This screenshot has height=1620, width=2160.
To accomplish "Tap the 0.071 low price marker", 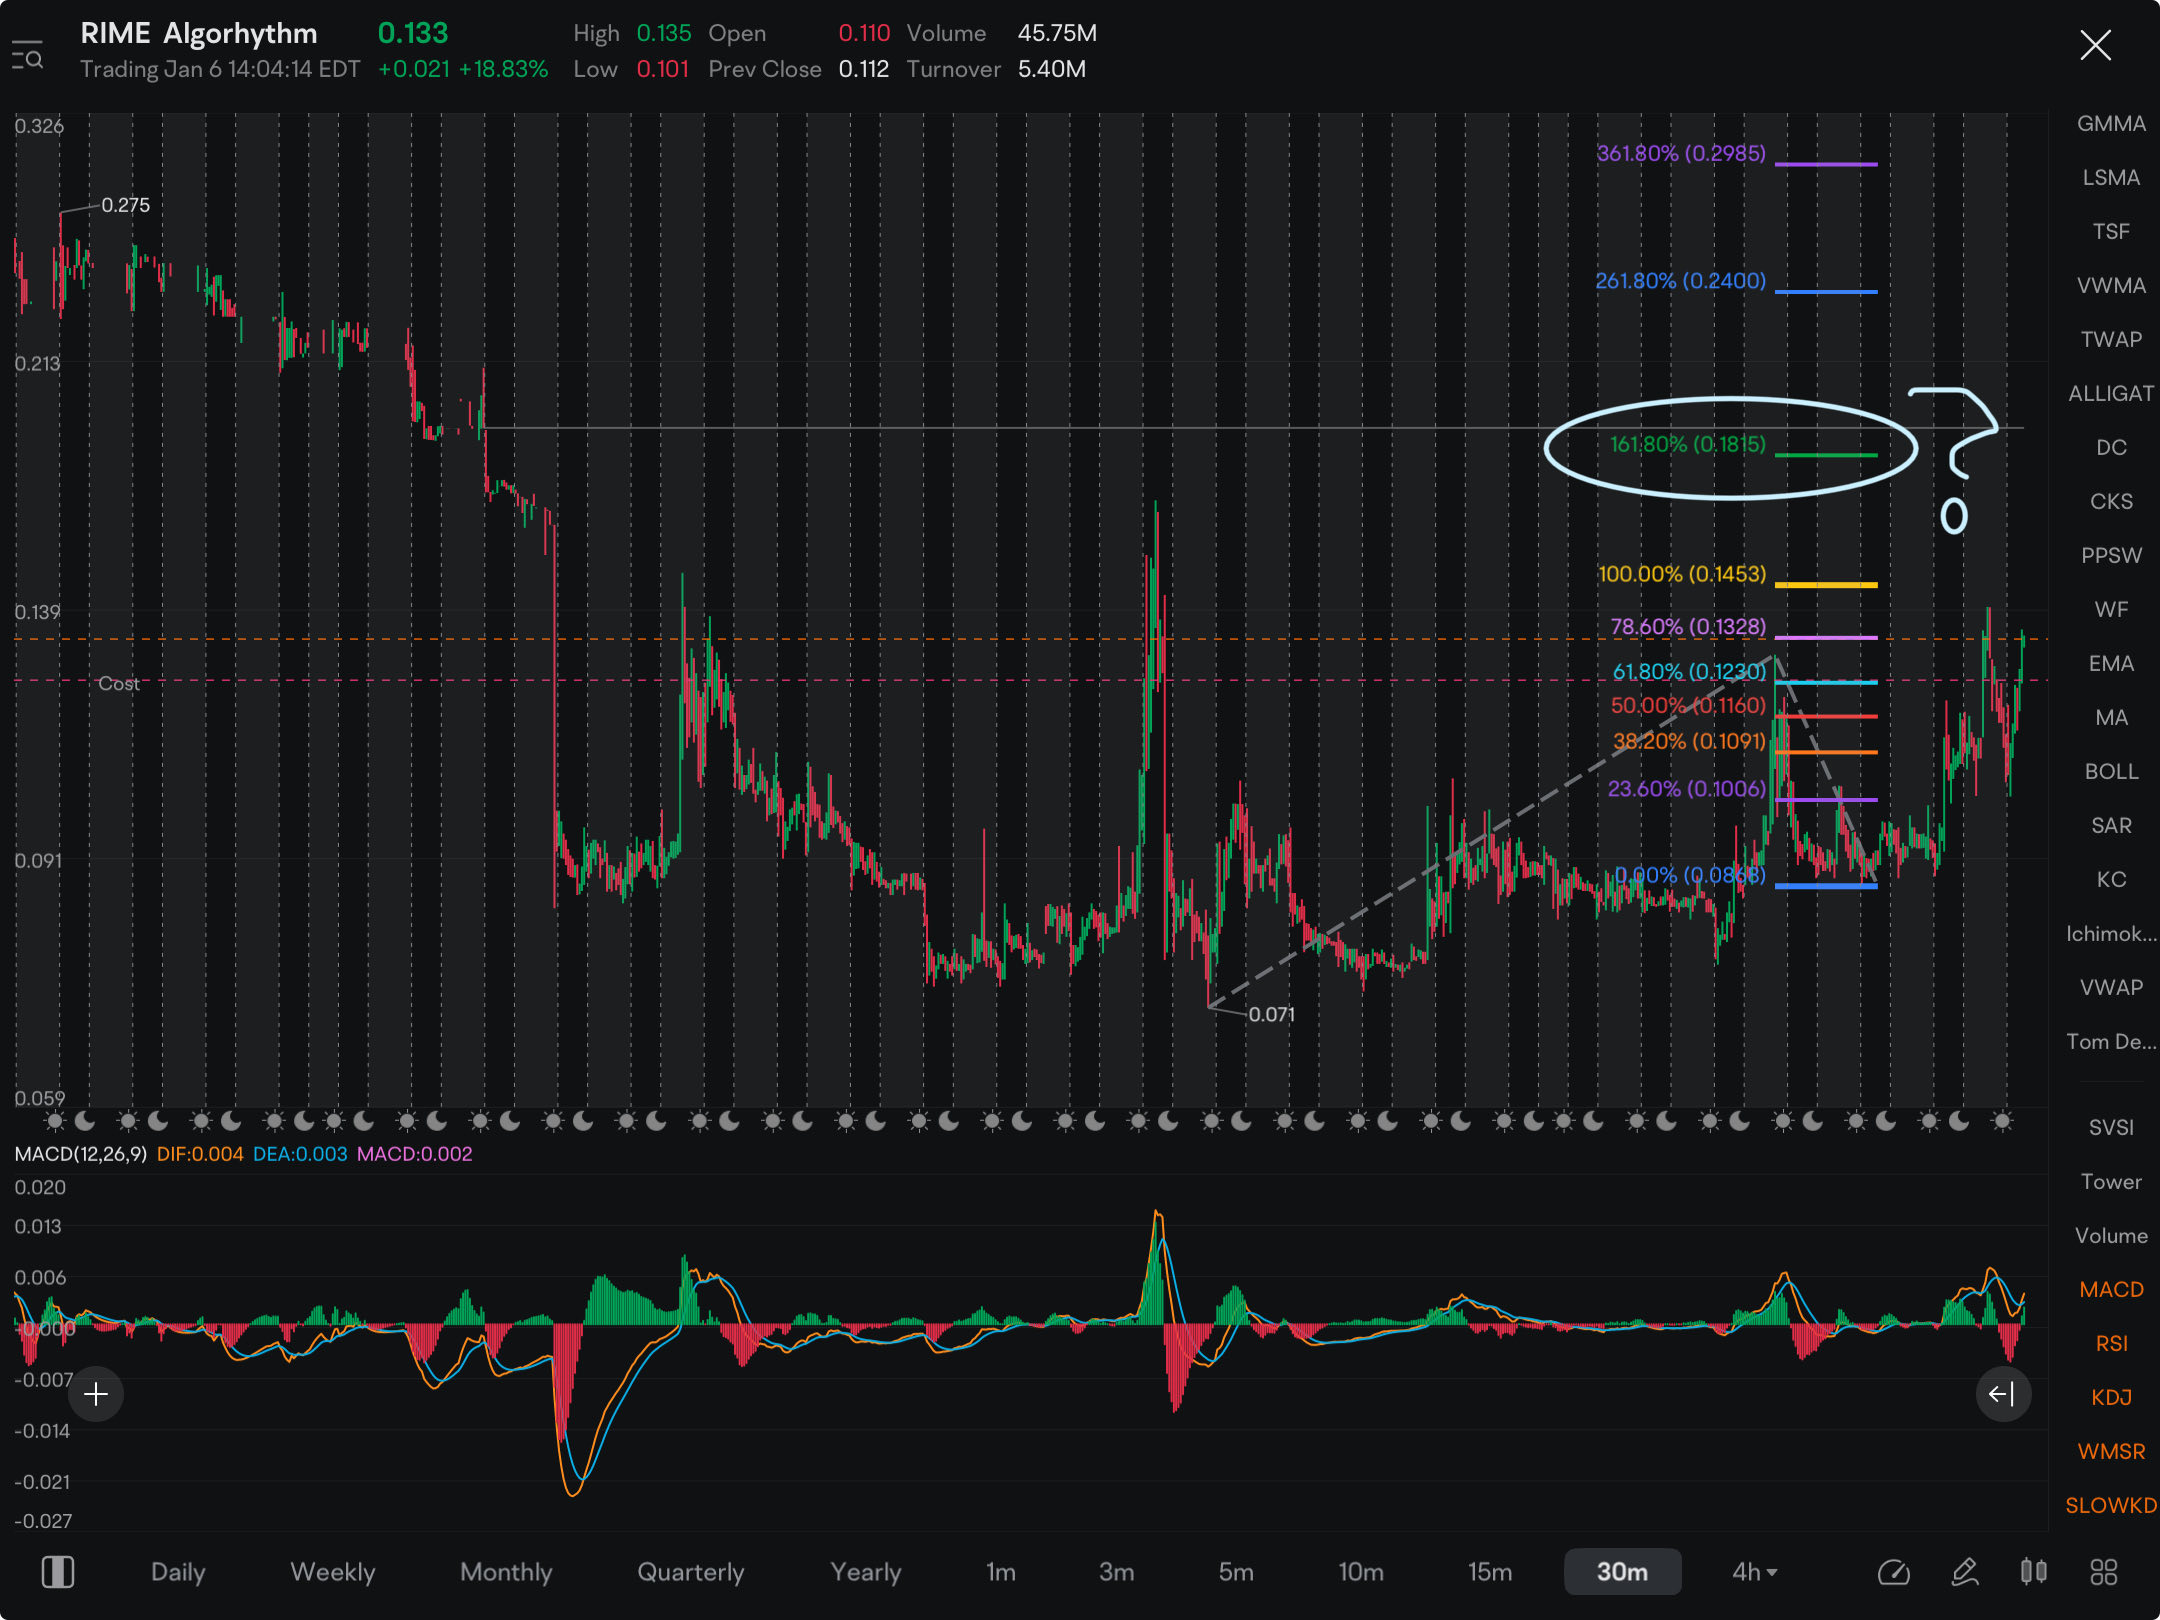I will point(1271,1014).
